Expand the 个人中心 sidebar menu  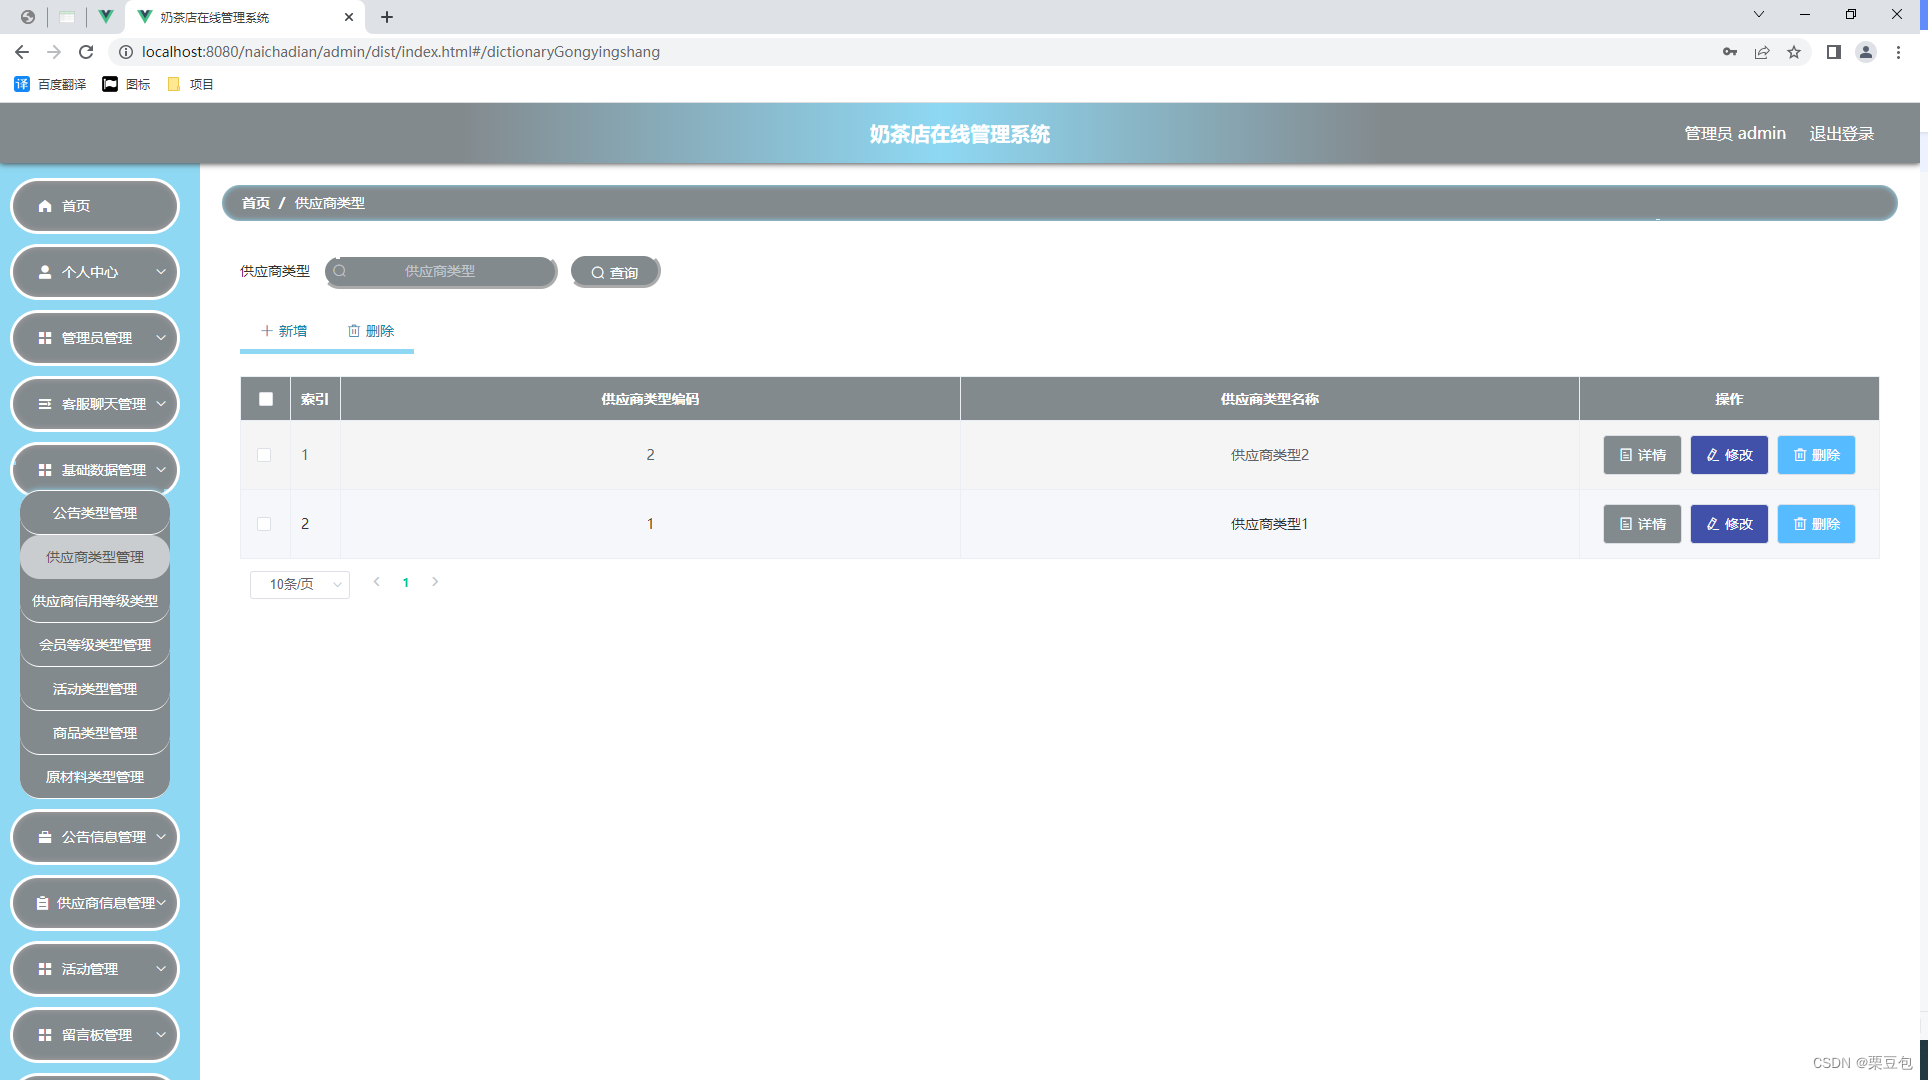tap(95, 272)
